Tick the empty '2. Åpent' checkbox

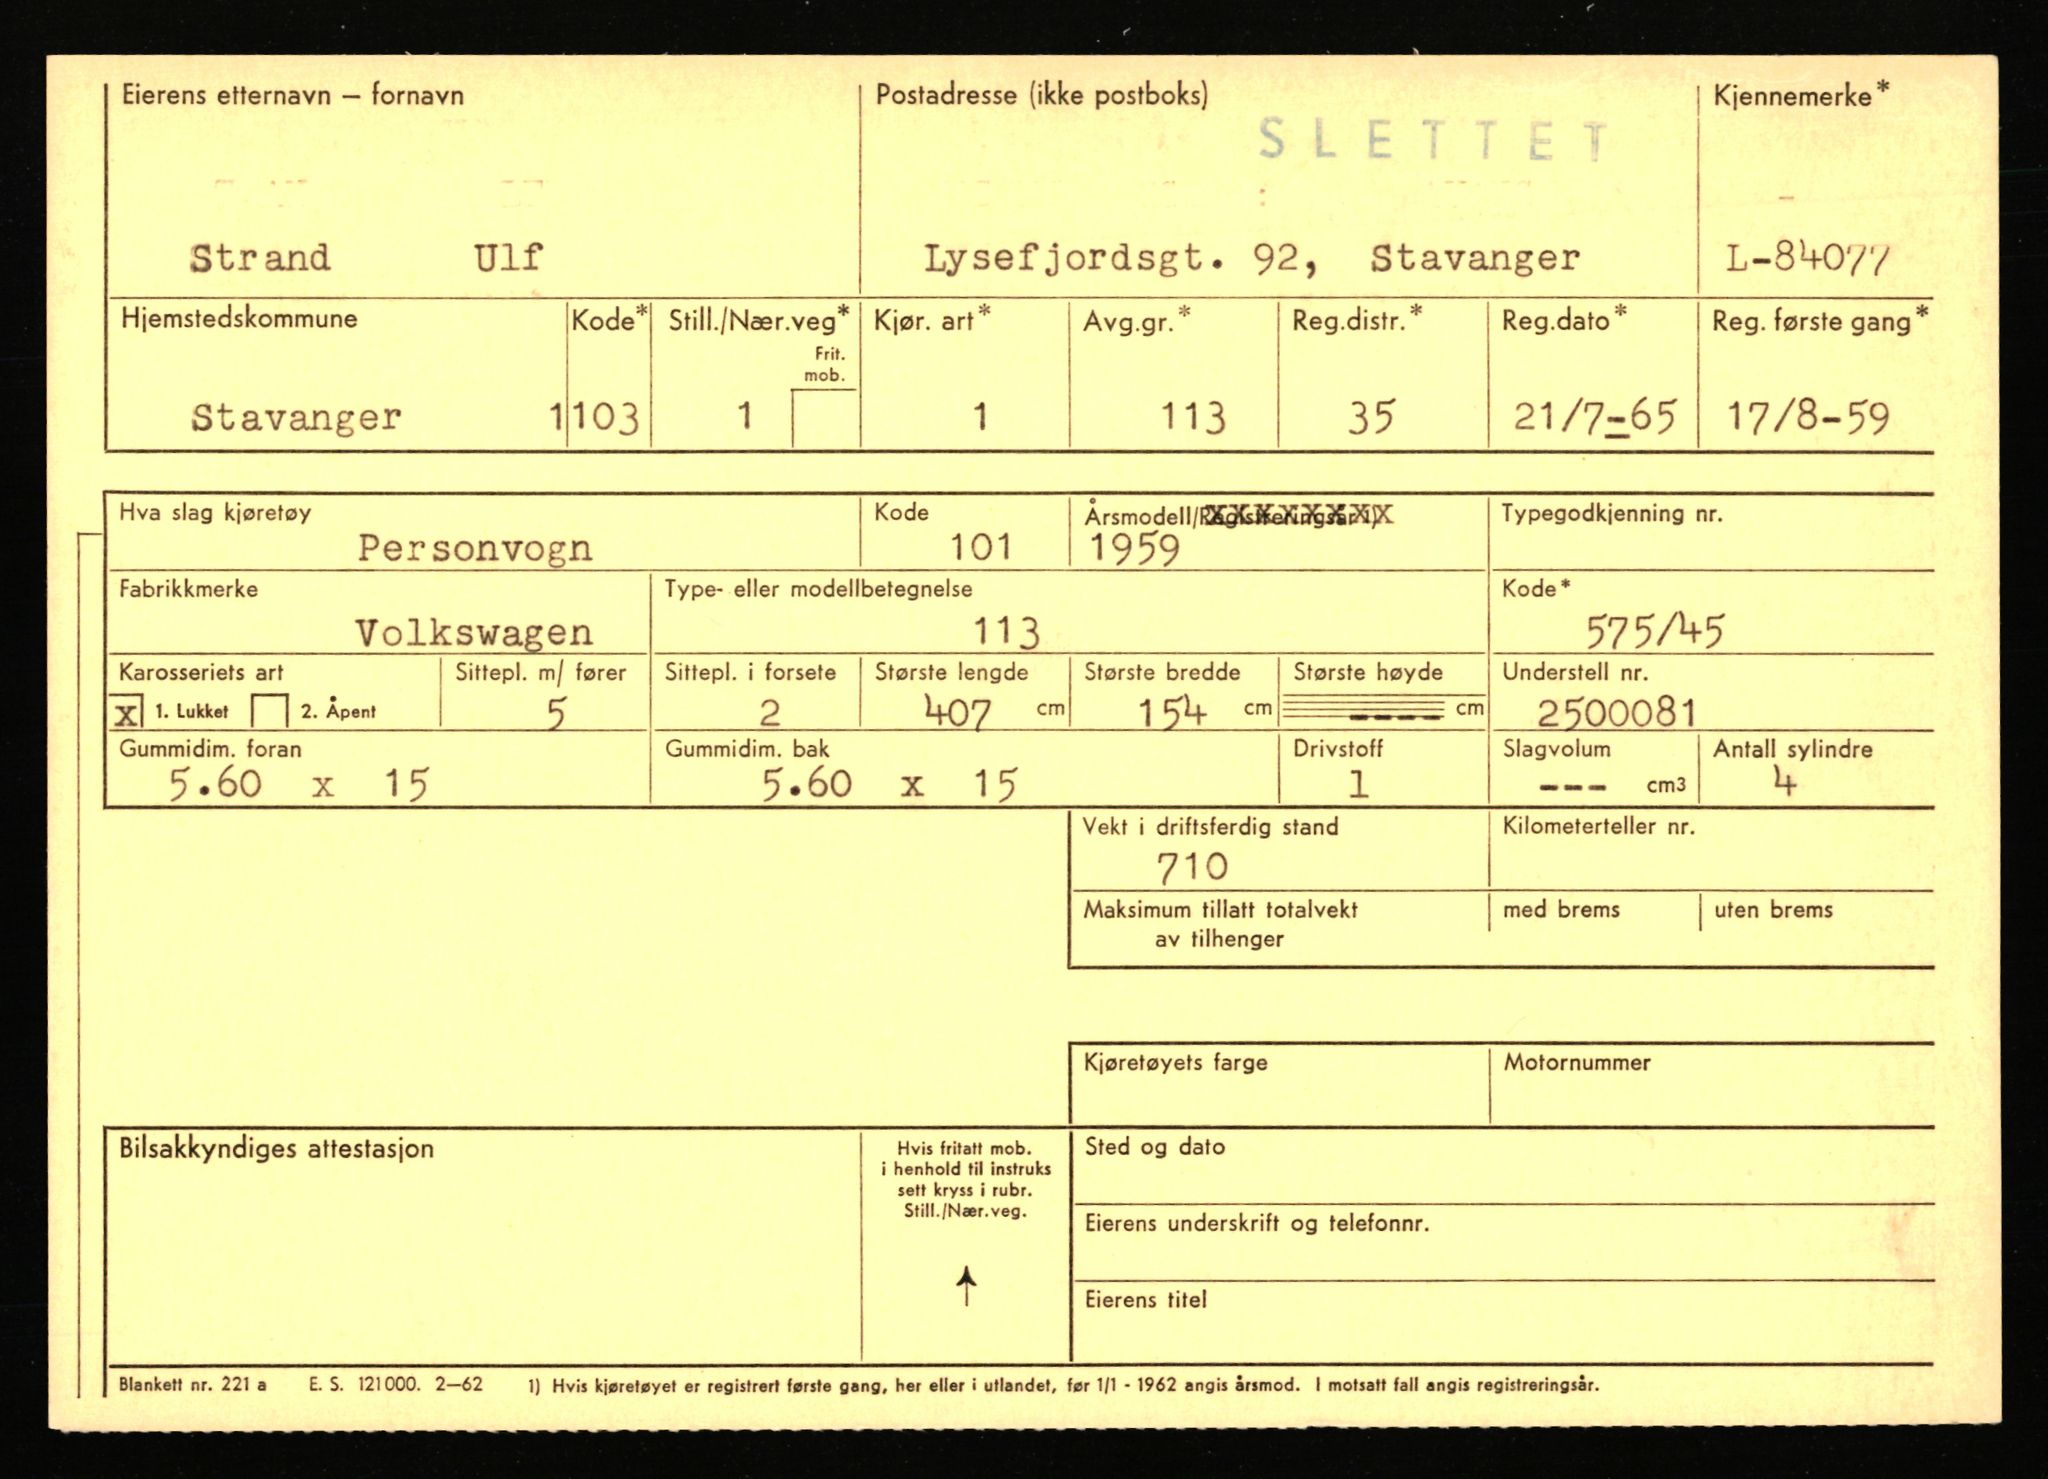coord(270,712)
